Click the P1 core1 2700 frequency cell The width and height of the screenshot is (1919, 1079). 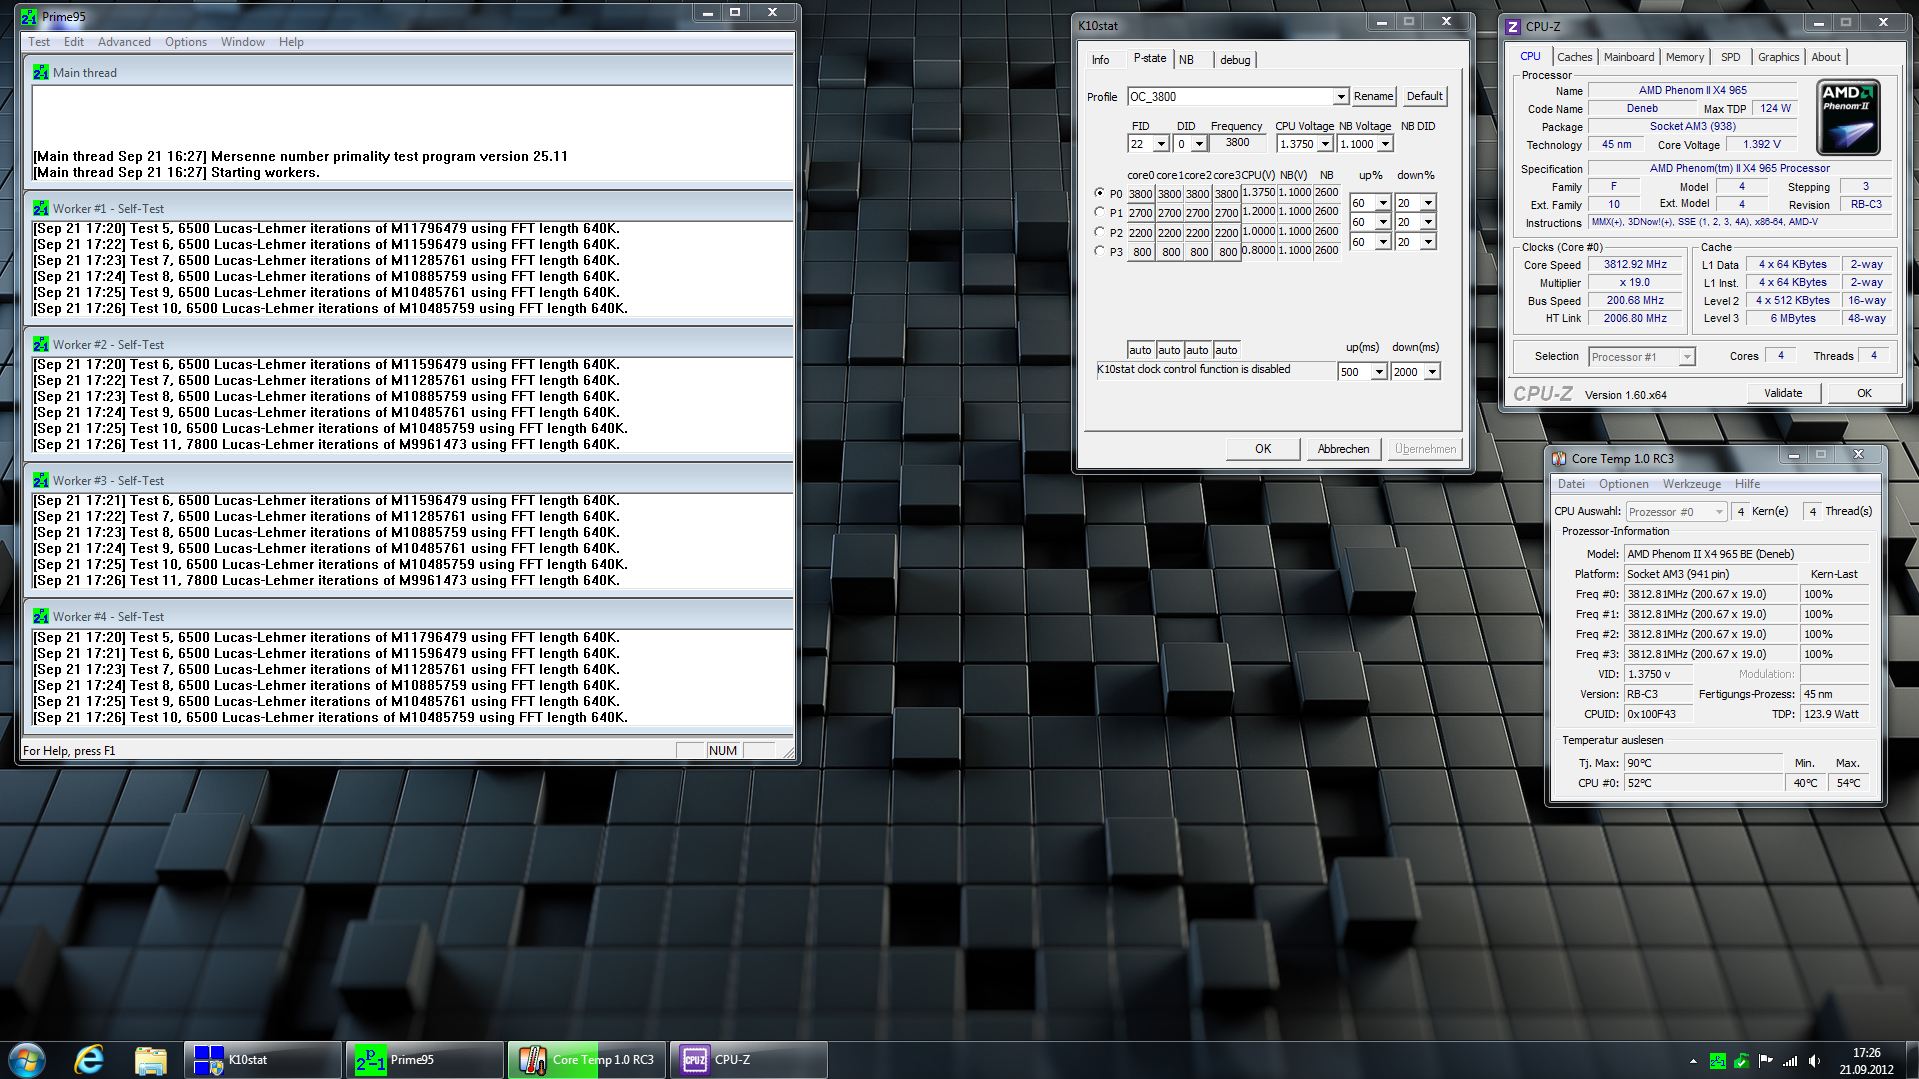[1169, 213]
